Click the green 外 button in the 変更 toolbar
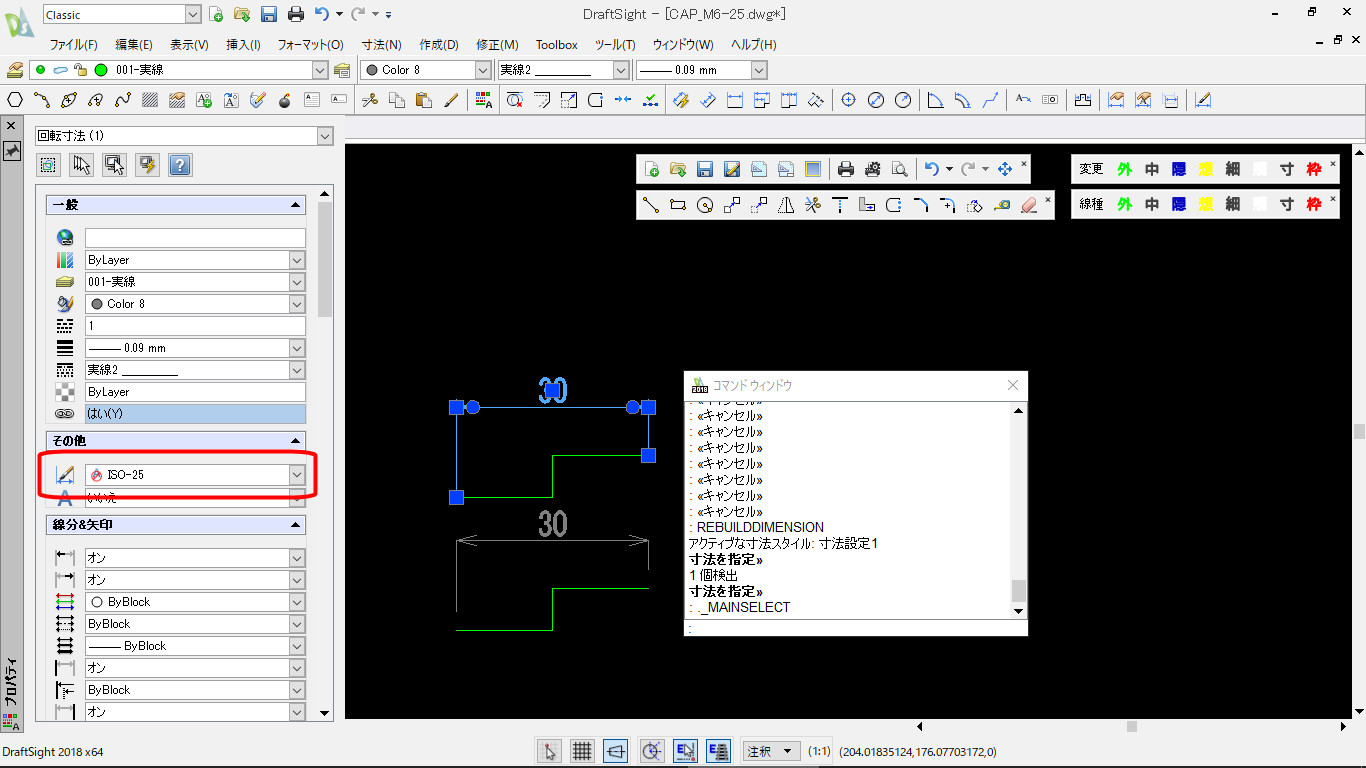Image resolution: width=1366 pixels, height=768 pixels. [x=1124, y=170]
